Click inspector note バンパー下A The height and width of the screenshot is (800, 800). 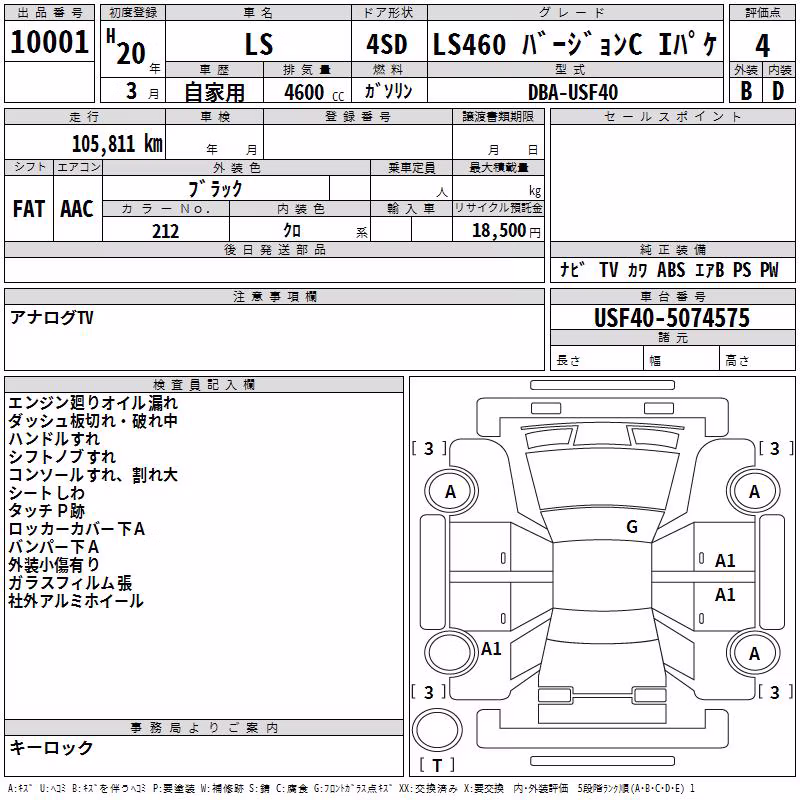pyautogui.click(x=54, y=547)
